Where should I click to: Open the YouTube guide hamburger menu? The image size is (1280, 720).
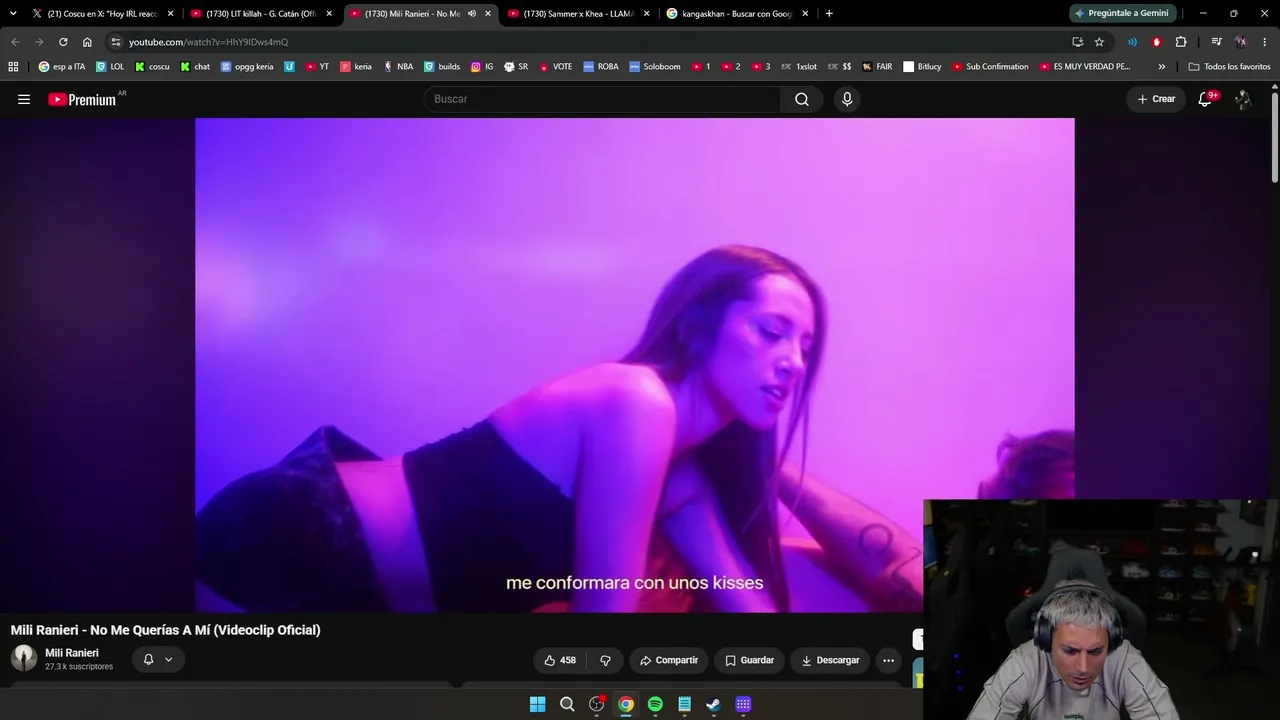tap(24, 99)
